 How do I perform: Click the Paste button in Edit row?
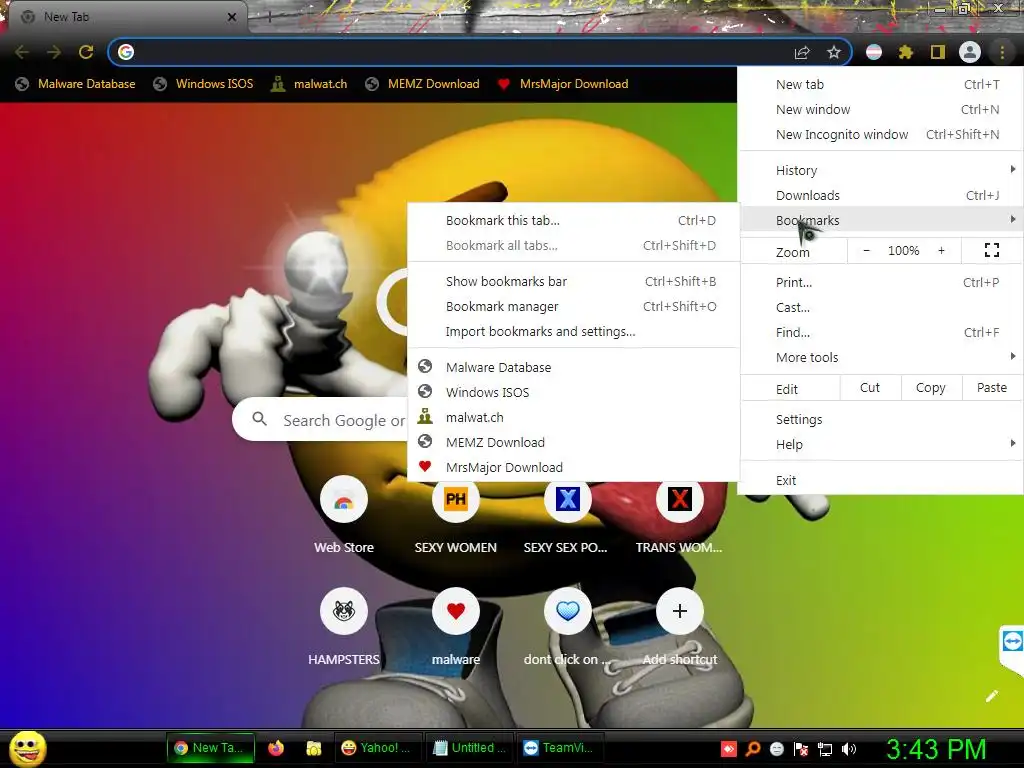pyautogui.click(x=992, y=388)
